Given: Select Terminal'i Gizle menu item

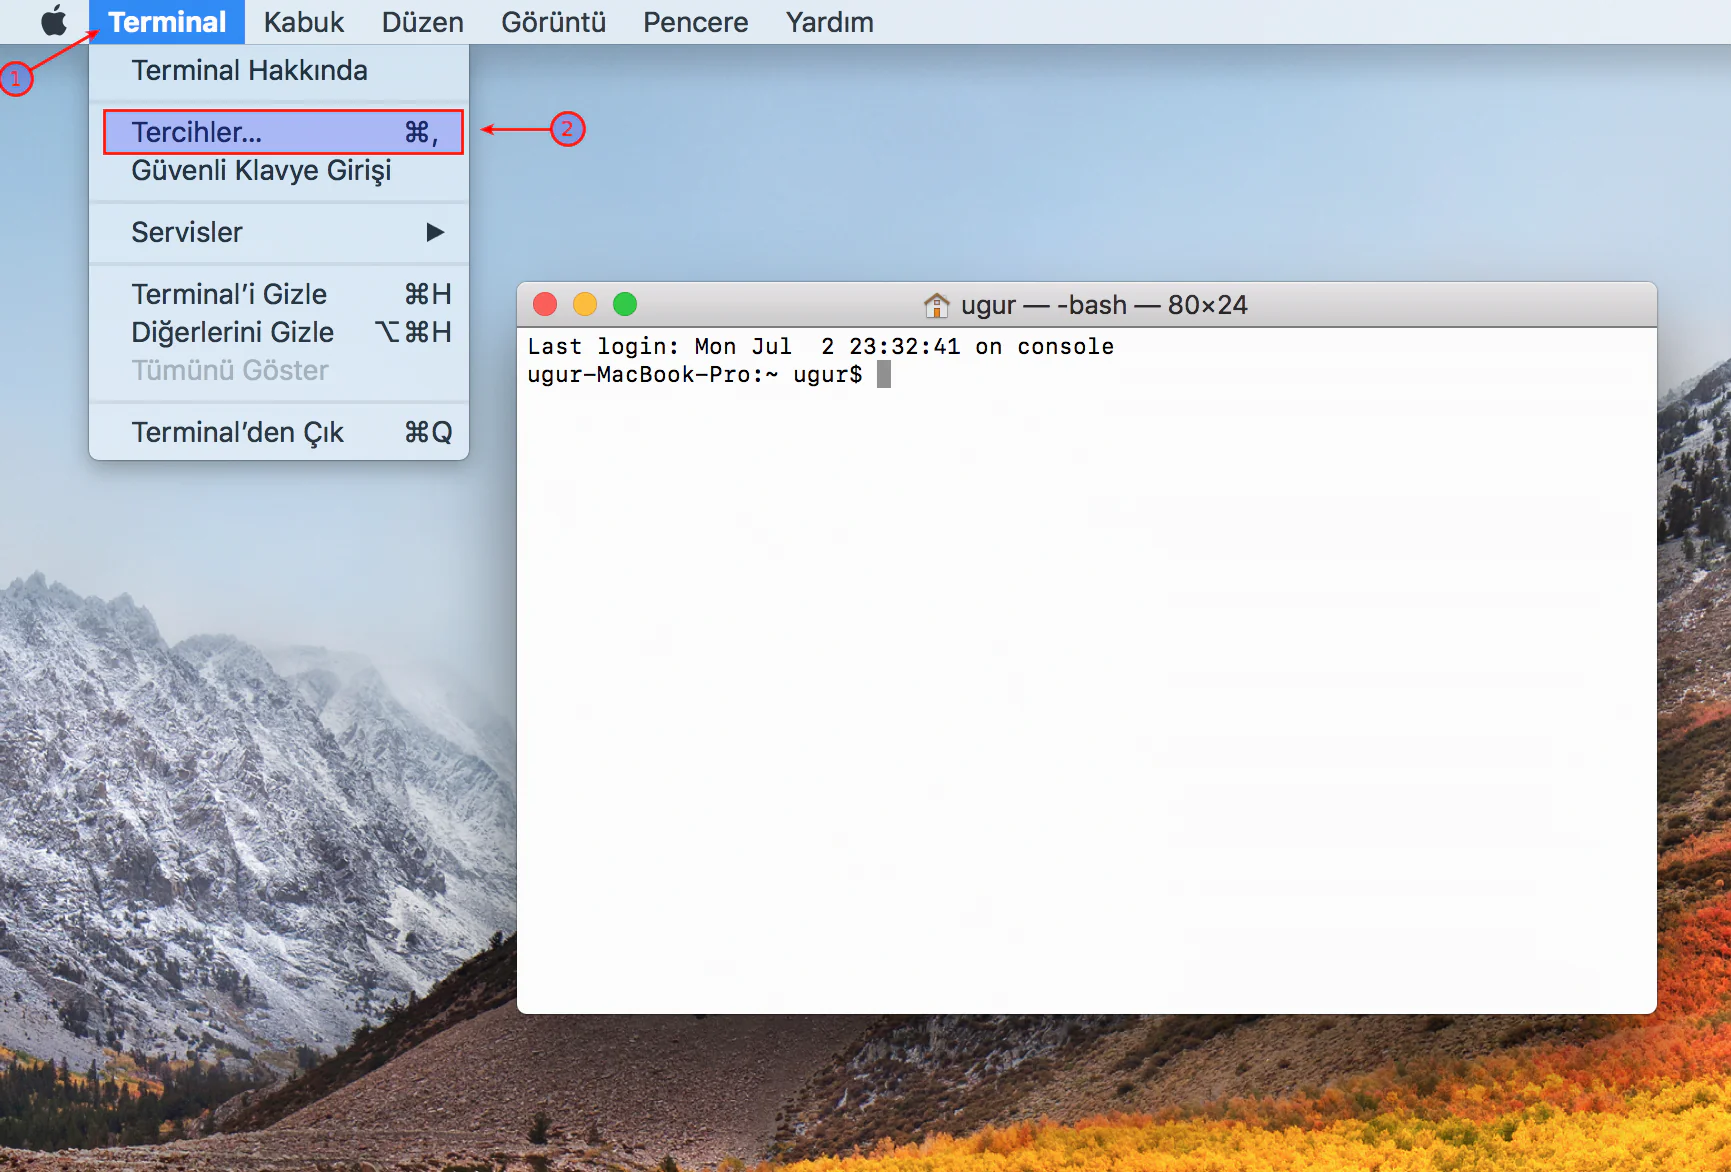Looking at the screenshot, I should [x=229, y=294].
